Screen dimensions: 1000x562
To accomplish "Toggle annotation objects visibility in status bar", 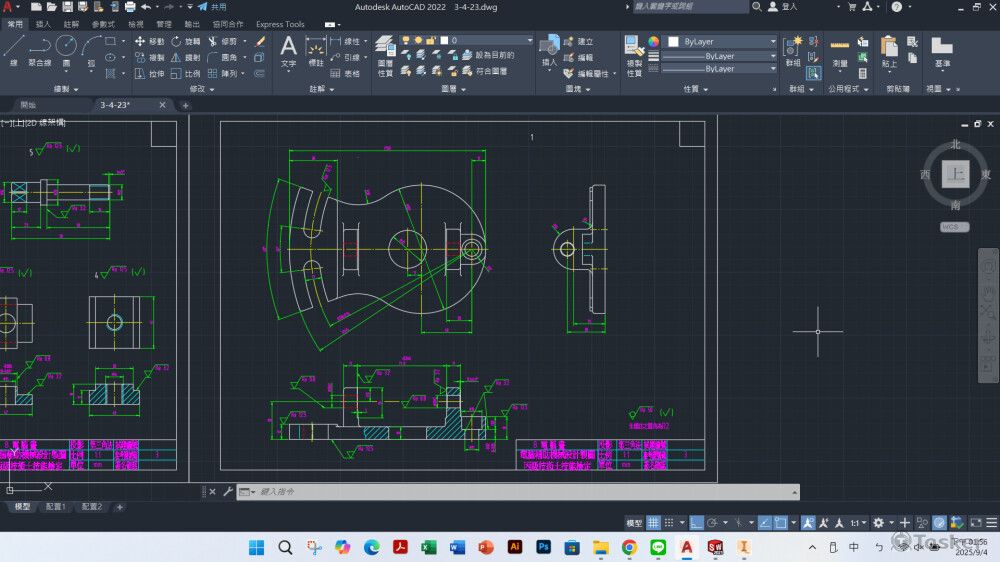I will click(808, 522).
